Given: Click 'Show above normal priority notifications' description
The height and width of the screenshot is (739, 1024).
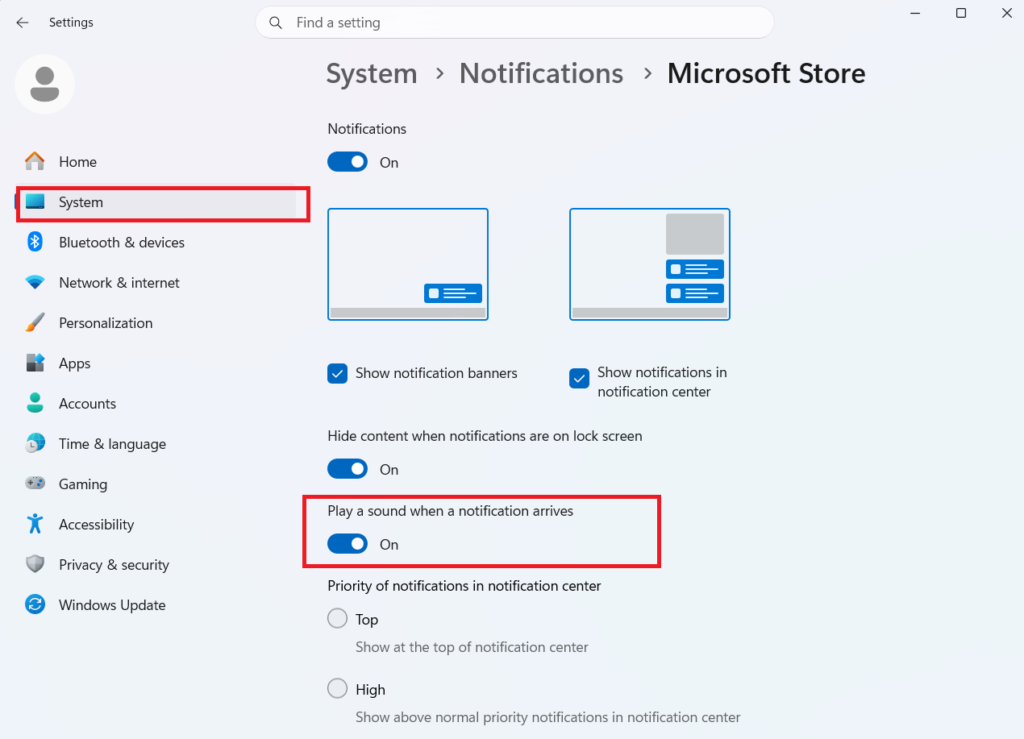Looking at the screenshot, I should 548,717.
